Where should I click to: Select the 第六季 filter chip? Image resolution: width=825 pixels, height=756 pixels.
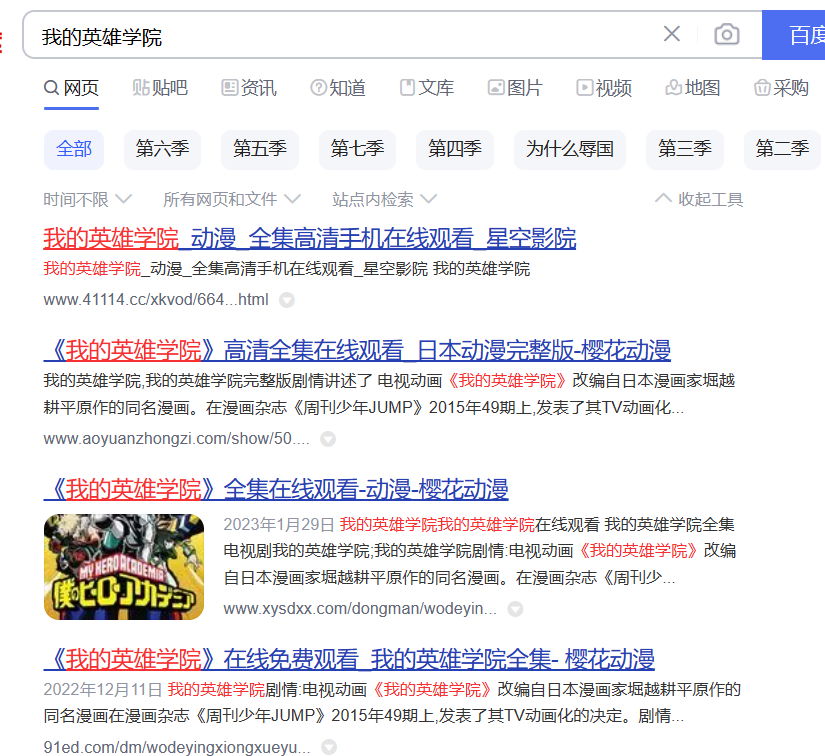pyautogui.click(x=163, y=149)
